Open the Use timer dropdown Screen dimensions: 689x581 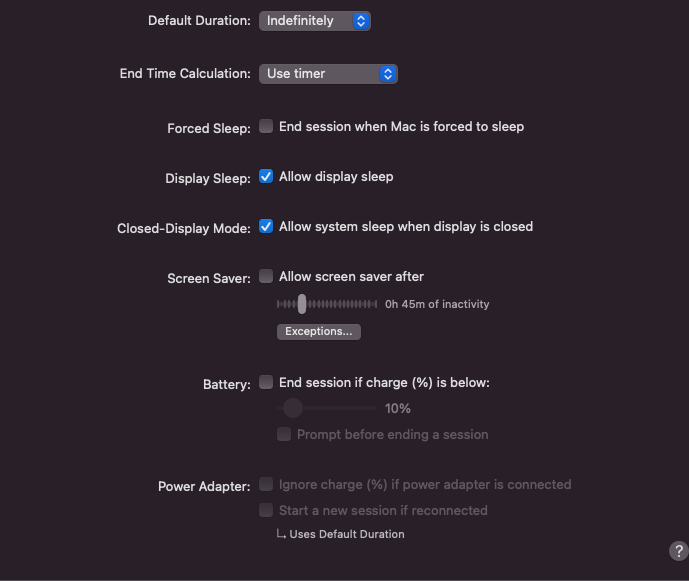[328, 74]
